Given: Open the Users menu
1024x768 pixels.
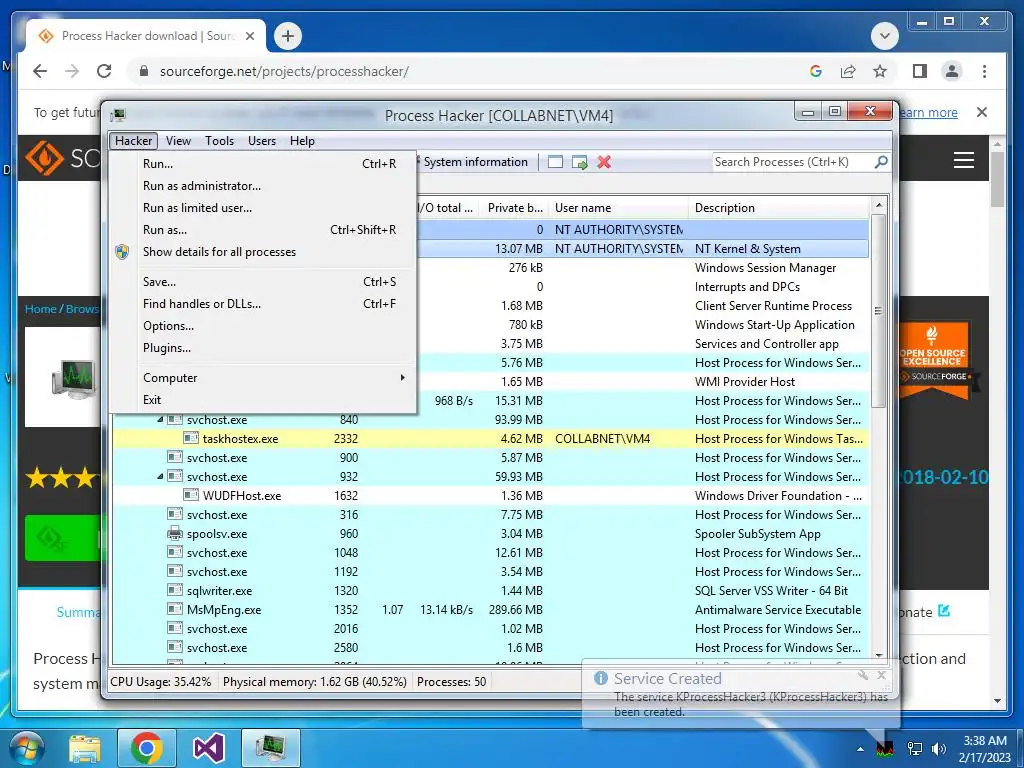Looking at the screenshot, I should 262,140.
